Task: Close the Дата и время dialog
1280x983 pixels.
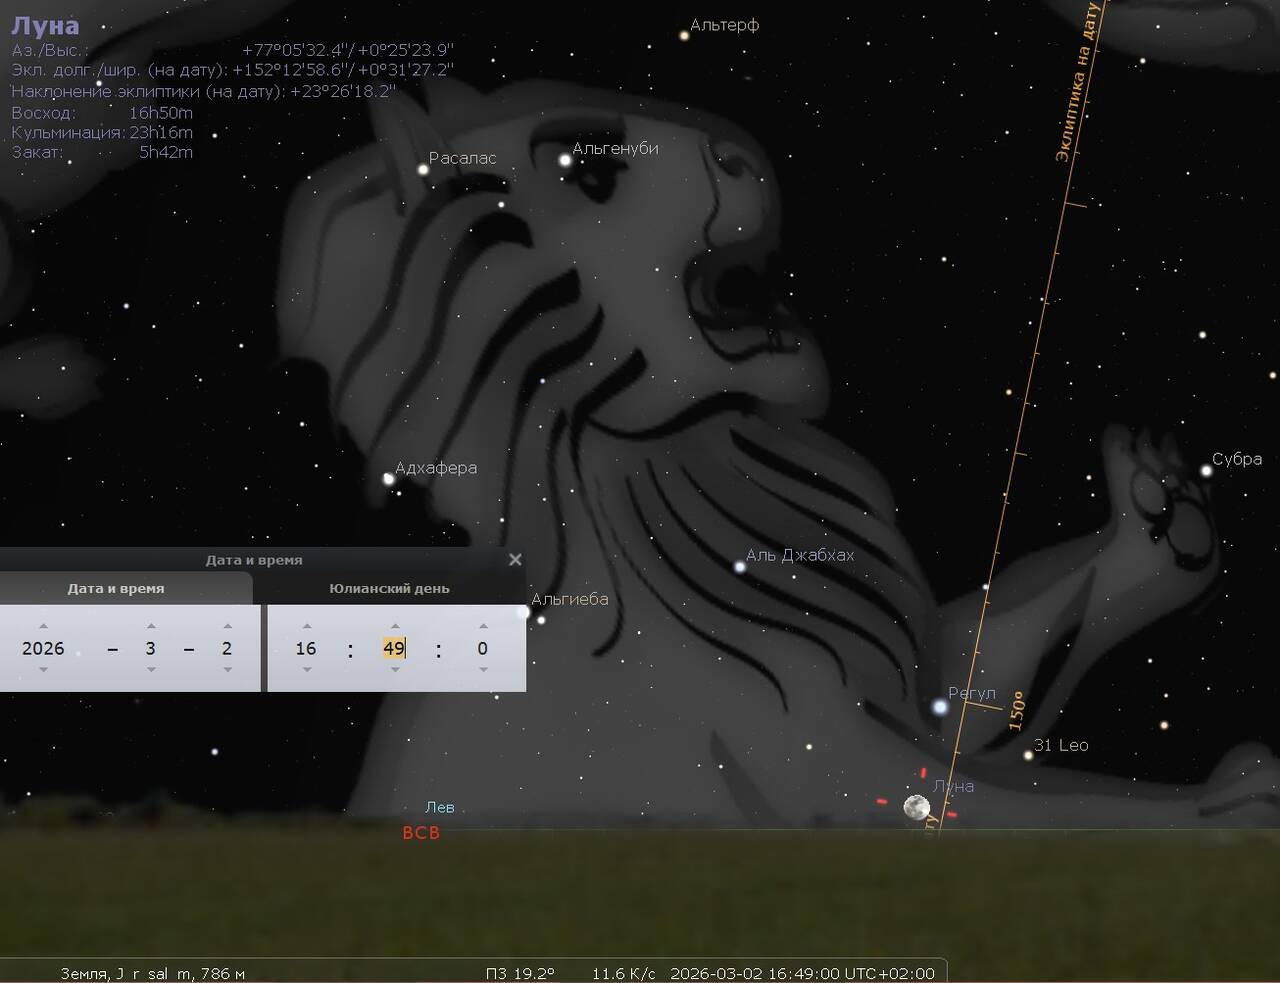Action: click(x=515, y=560)
